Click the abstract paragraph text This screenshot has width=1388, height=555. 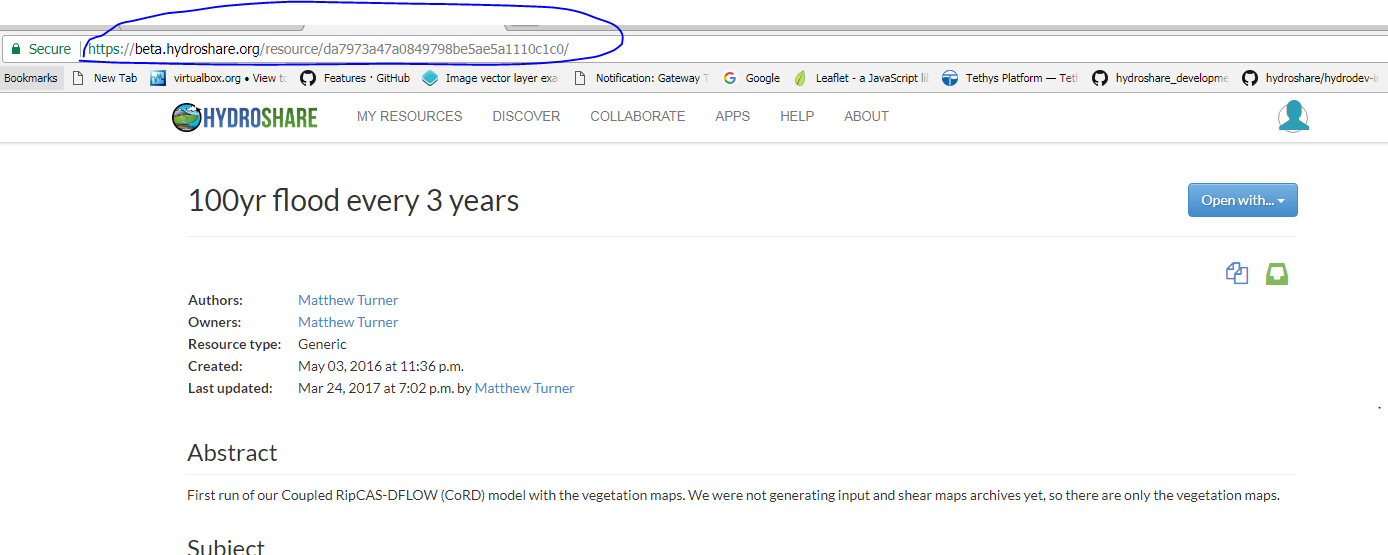[733, 495]
